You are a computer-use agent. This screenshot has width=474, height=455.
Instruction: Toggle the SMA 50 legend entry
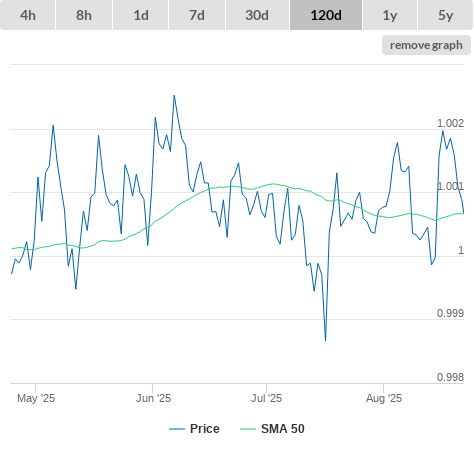[272, 429]
